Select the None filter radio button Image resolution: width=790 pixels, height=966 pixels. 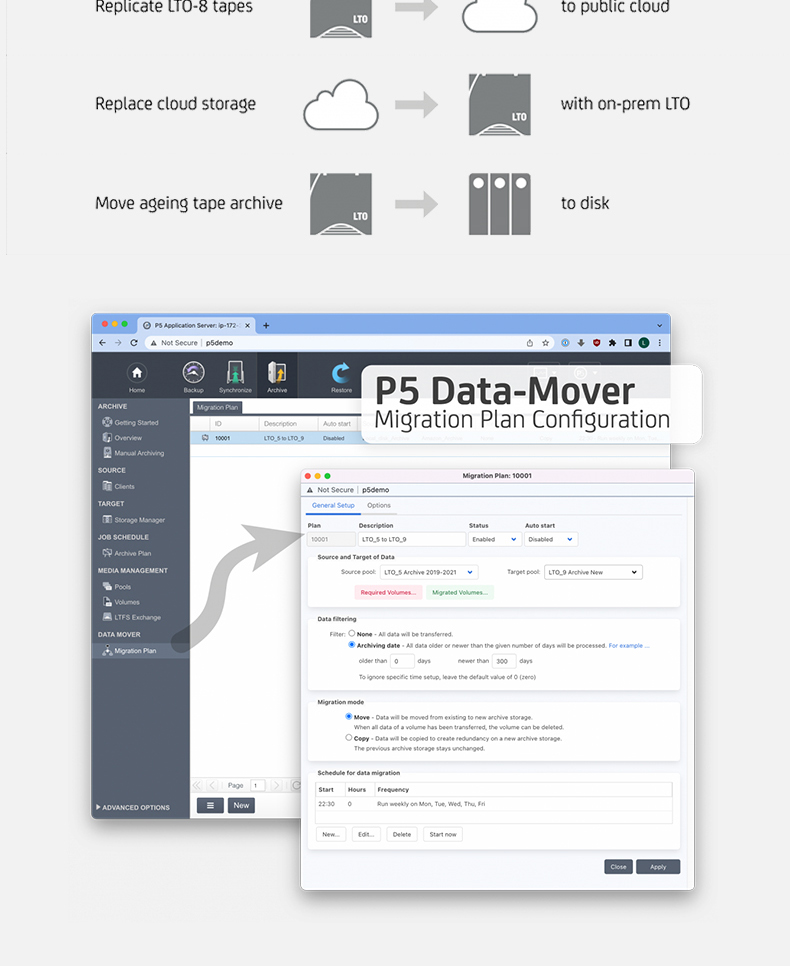point(352,633)
